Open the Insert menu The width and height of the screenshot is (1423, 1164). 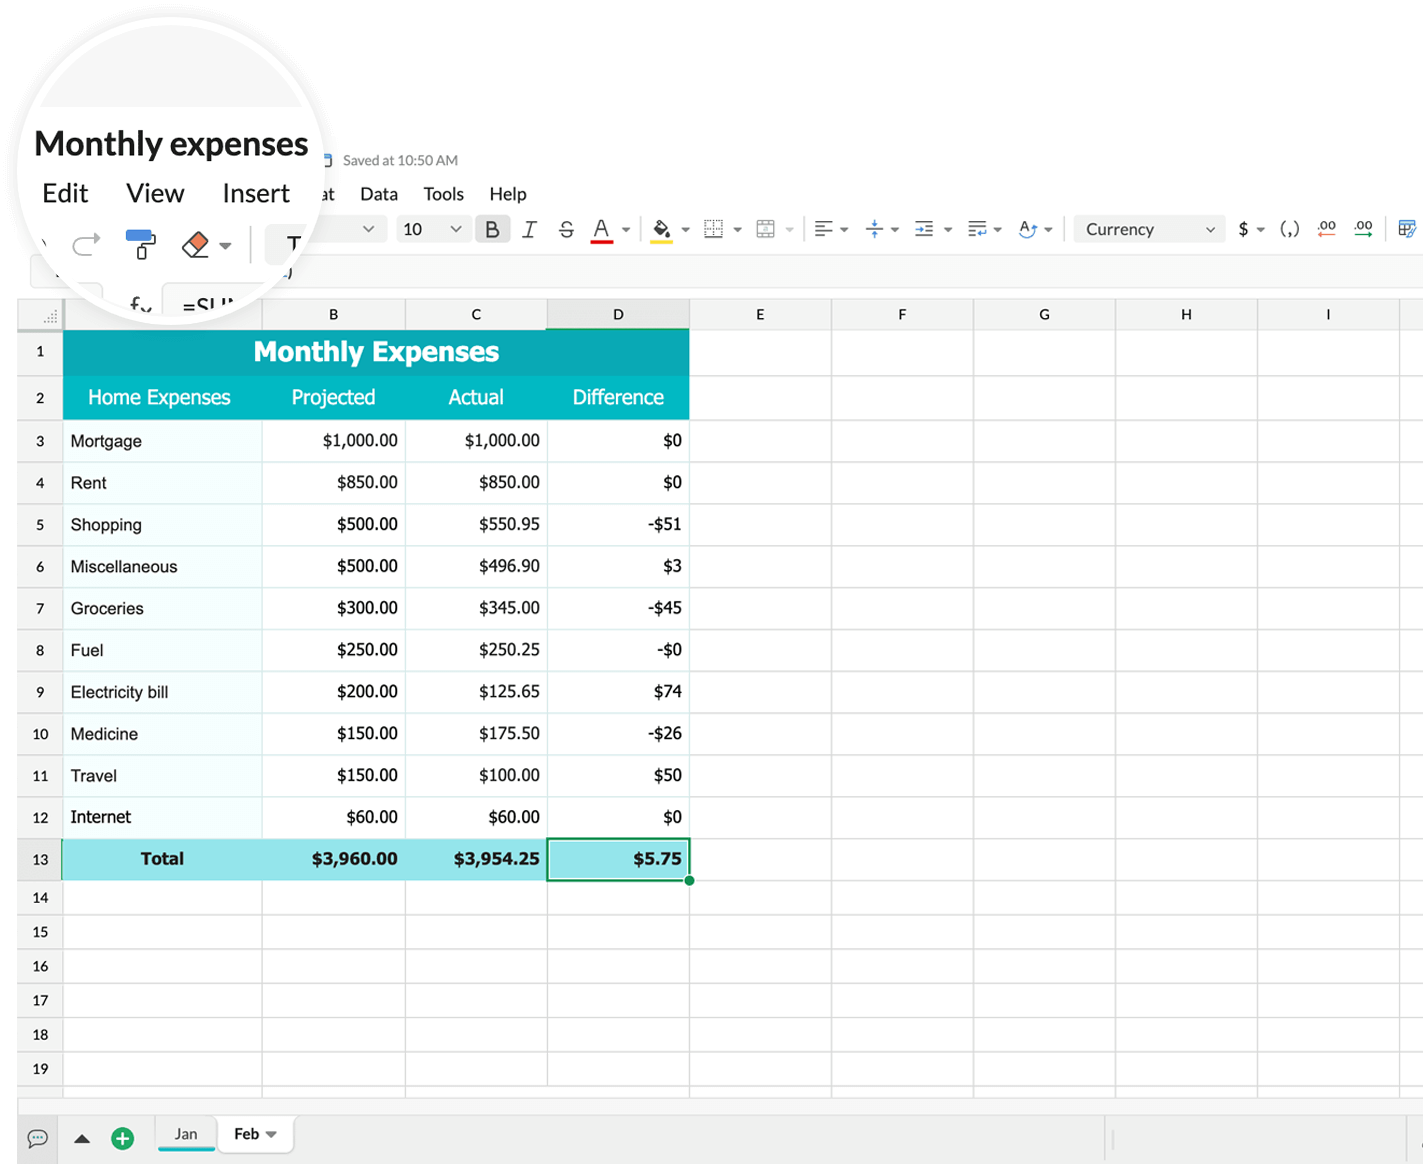[256, 193]
